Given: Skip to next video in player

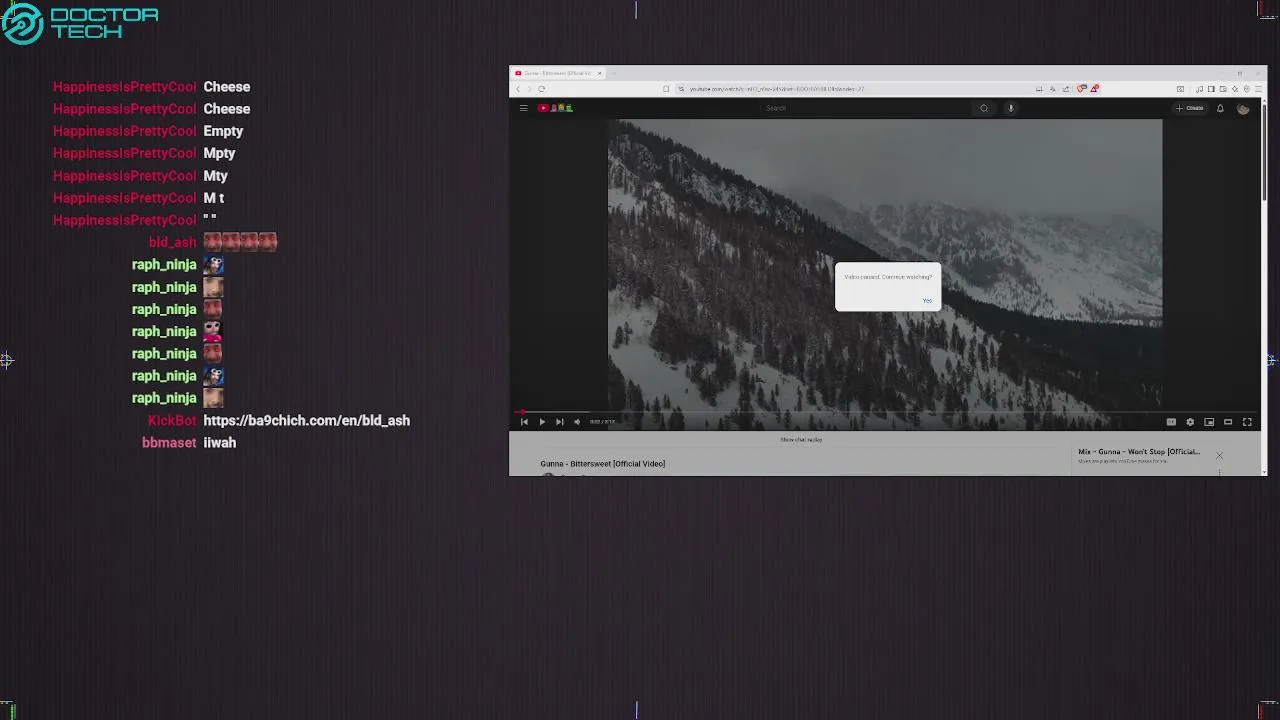Looking at the screenshot, I should pos(559,422).
